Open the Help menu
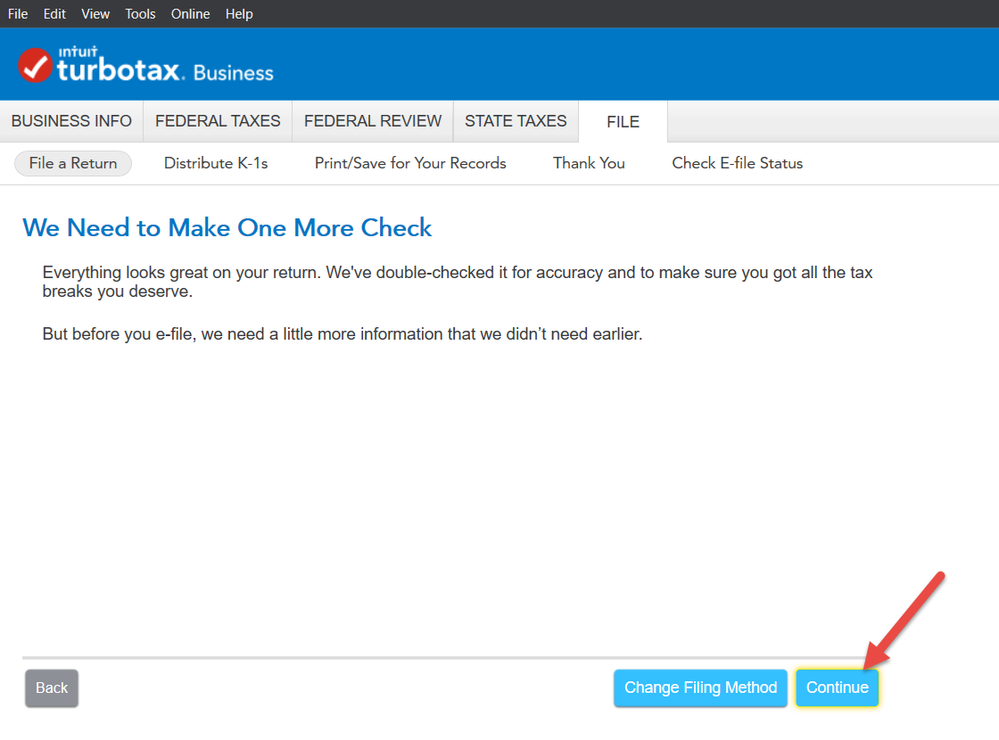 (x=239, y=14)
